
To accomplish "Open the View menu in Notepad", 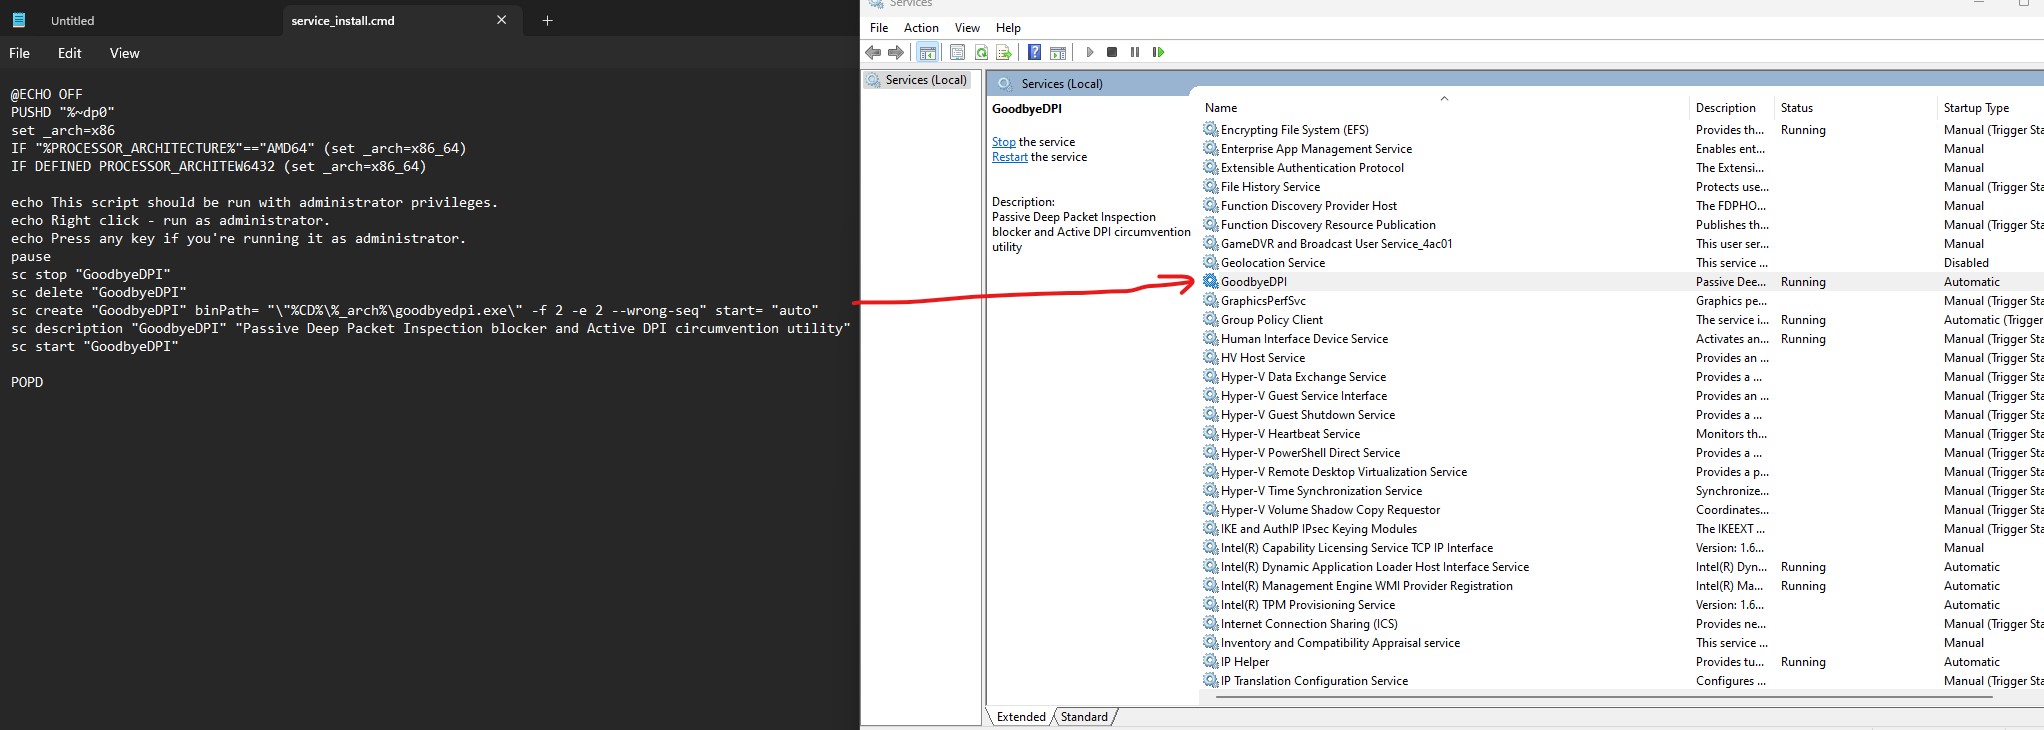I will coord(125,53).
